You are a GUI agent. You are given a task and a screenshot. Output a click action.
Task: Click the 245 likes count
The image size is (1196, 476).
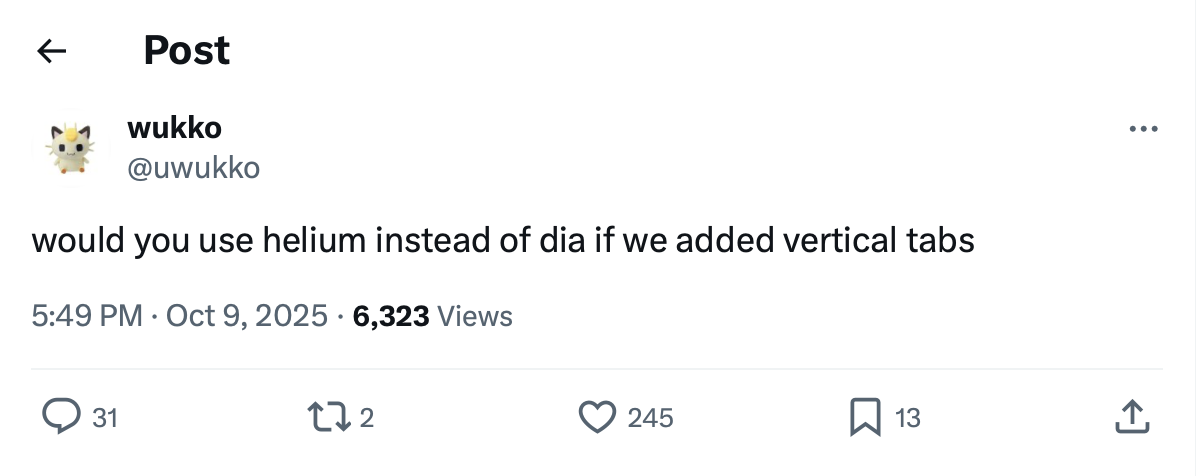tap(650, 418)
